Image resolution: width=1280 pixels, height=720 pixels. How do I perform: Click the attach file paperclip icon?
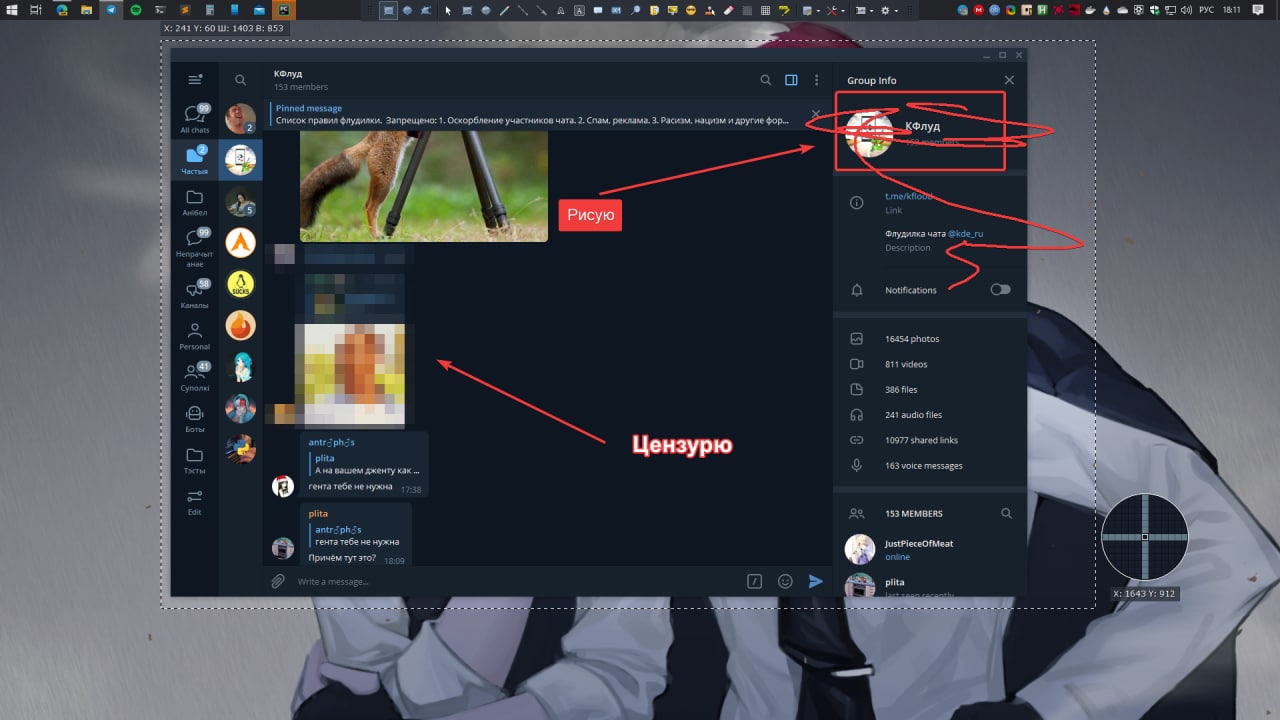pos(278,581)
